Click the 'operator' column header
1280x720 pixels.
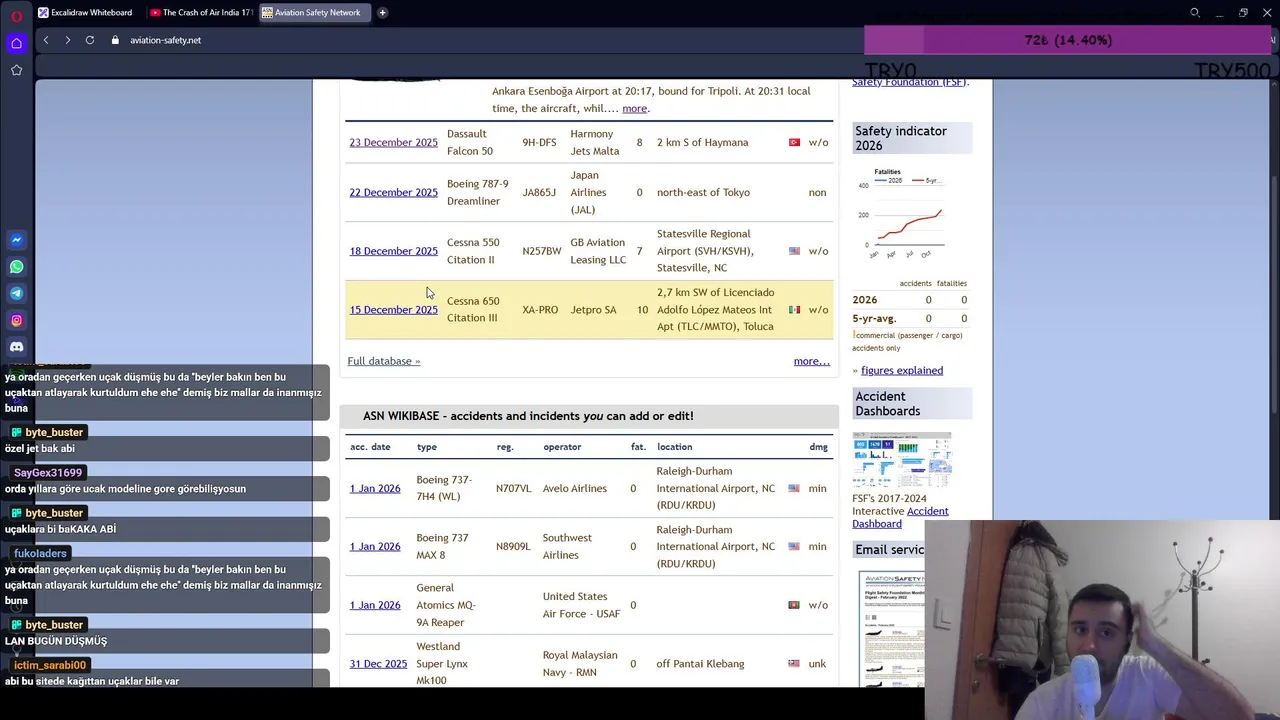click(562, 447)
